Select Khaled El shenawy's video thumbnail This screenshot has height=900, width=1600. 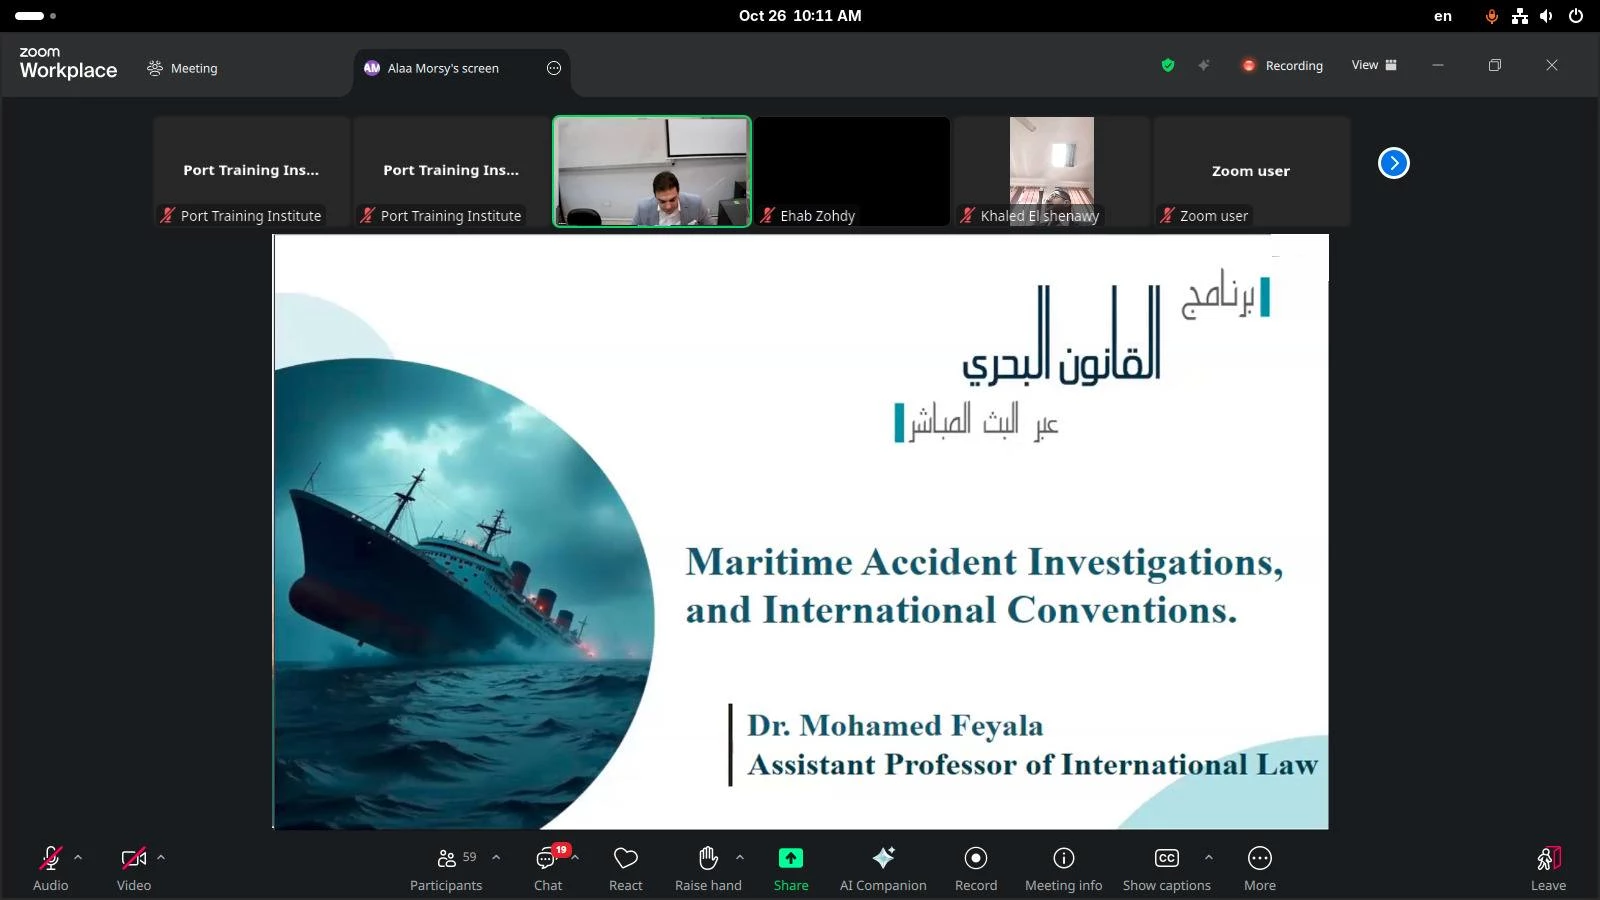tap(1051, 171)
